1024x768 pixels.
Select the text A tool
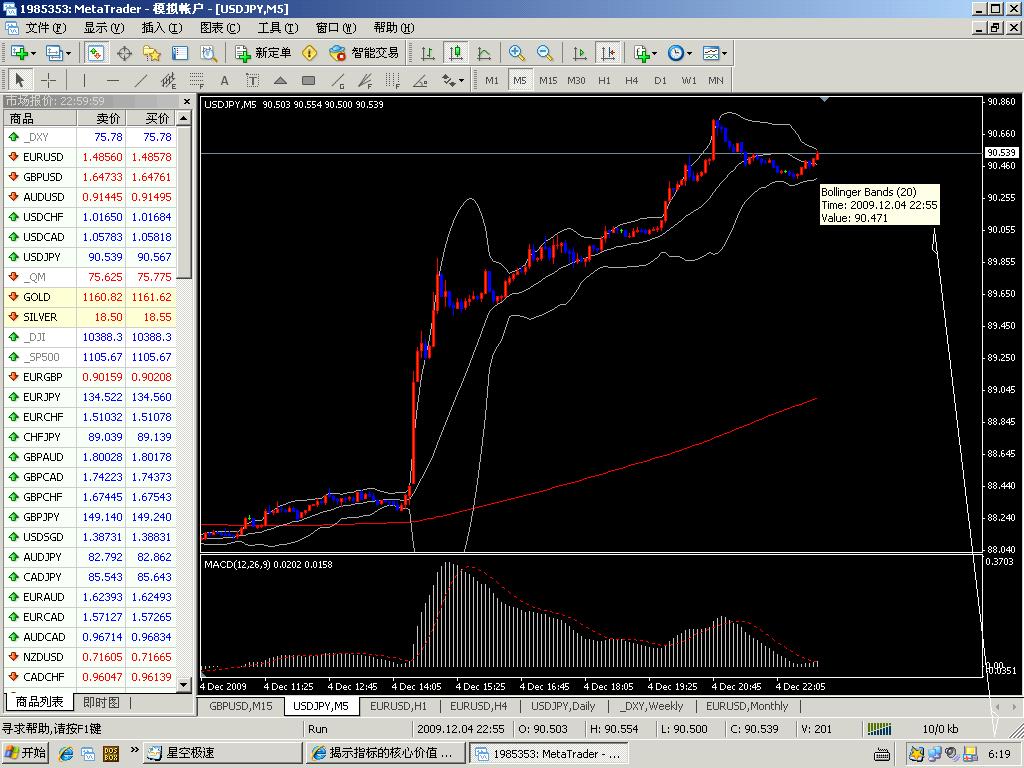[225, 80]
